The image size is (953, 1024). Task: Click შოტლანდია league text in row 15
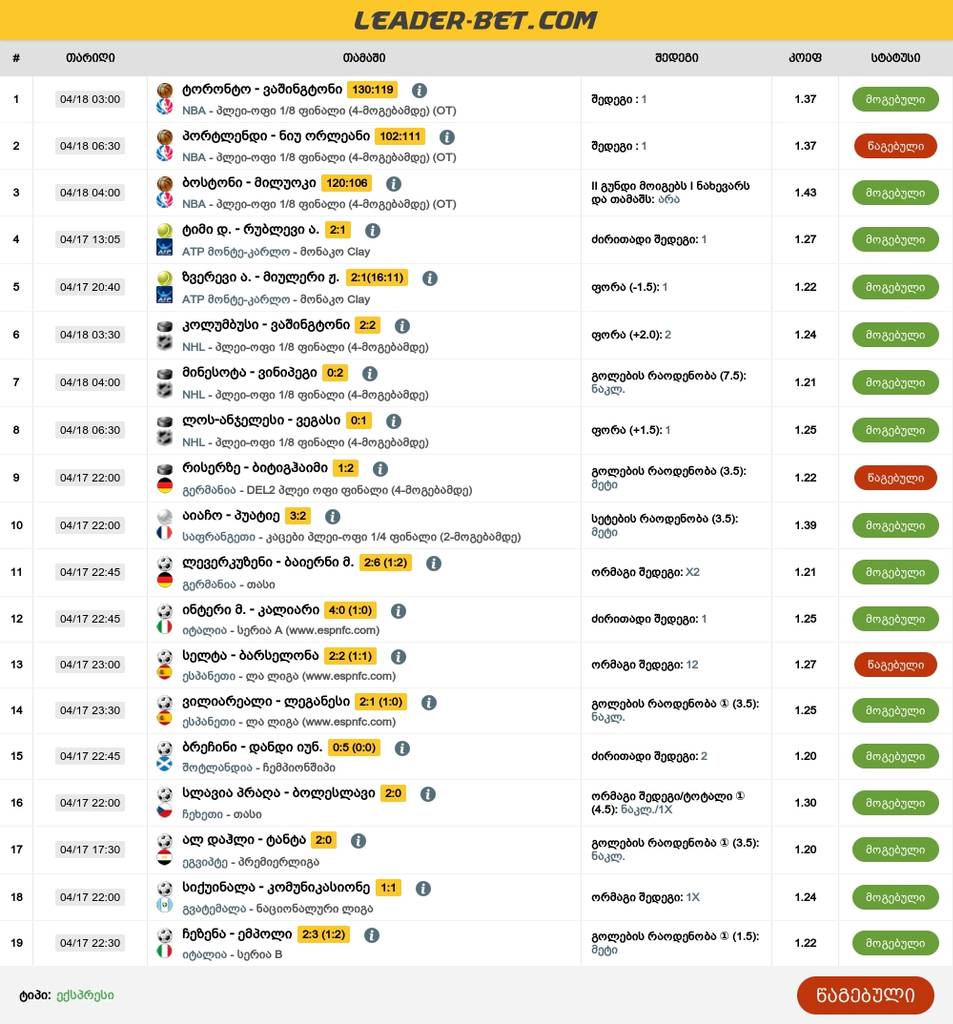point(259,768)
